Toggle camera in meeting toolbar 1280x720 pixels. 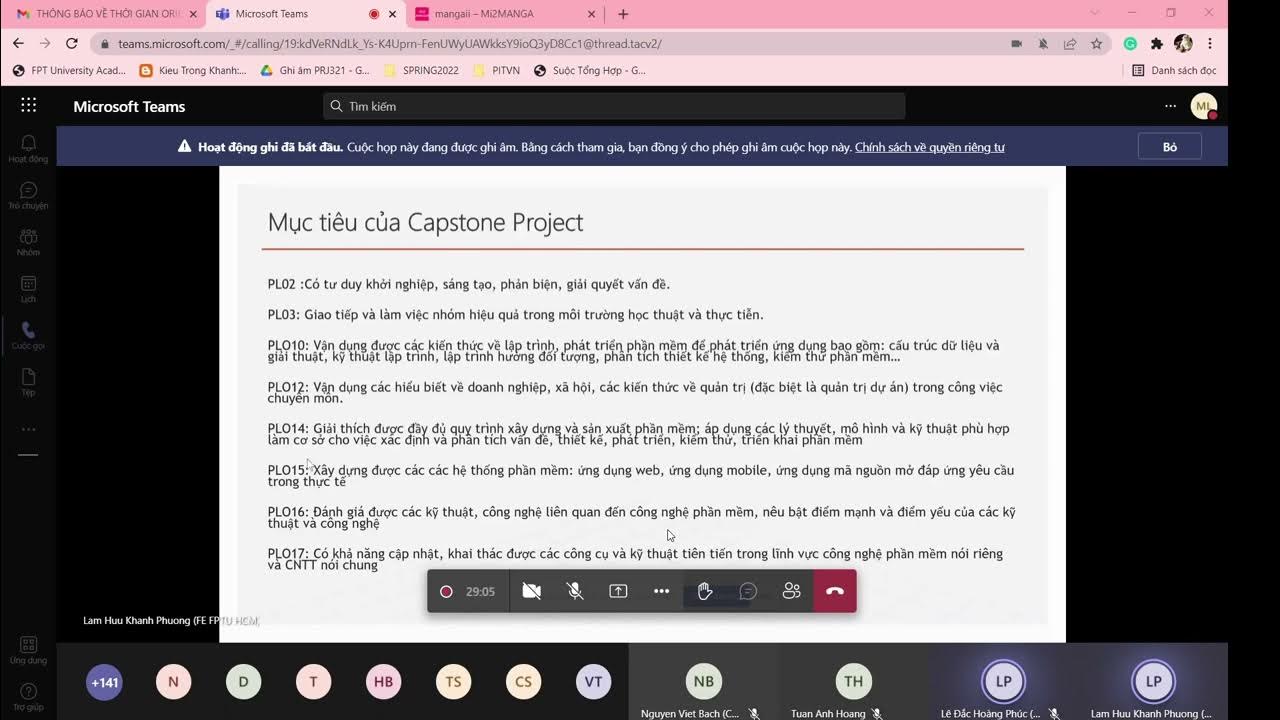tap(532, 591)
